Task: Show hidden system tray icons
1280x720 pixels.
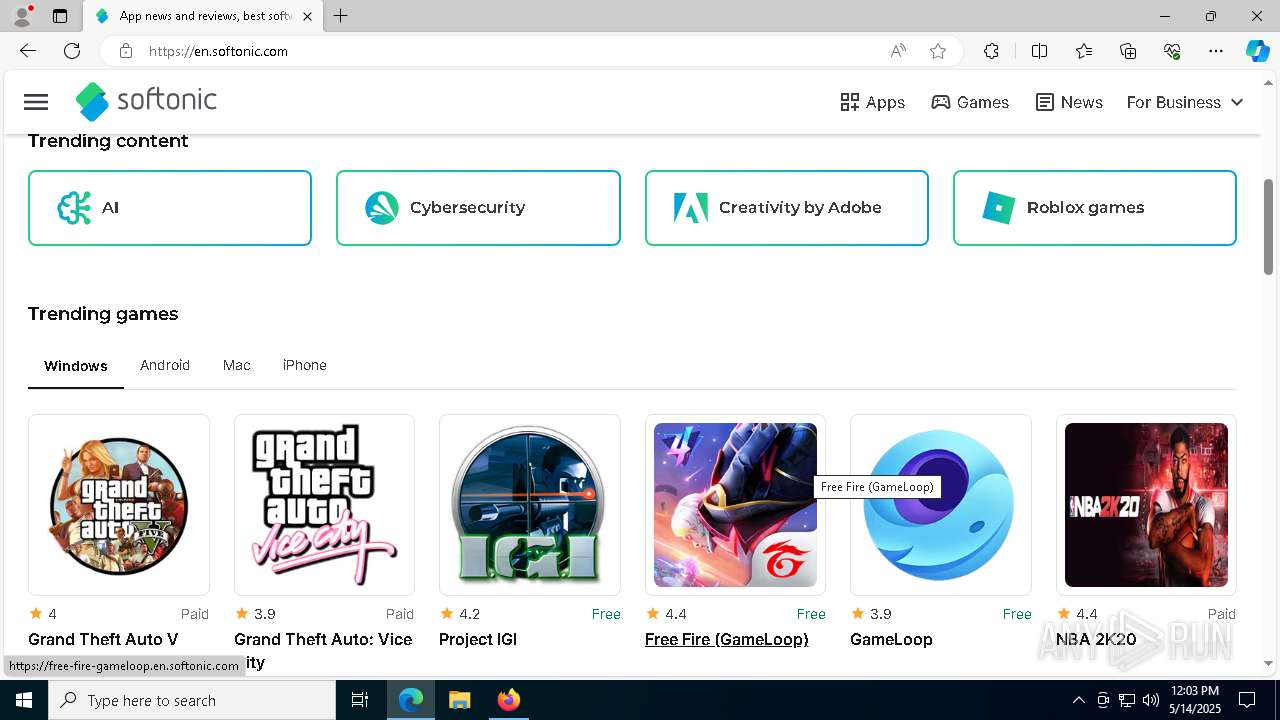Action: (x=1078, y=700)
